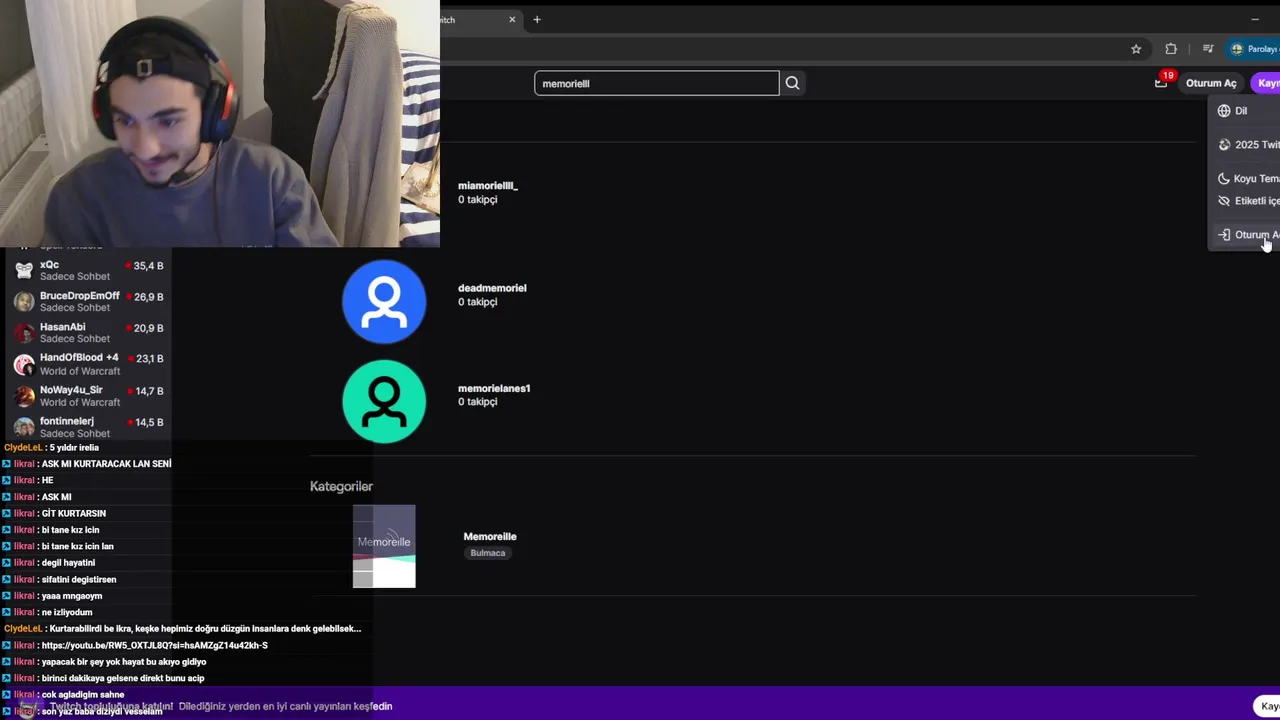This screenshot has width=1280, height=720.
Task: Click the BruceDropEmOff sidebar avatar icon
Action: (x=24, y=302)
